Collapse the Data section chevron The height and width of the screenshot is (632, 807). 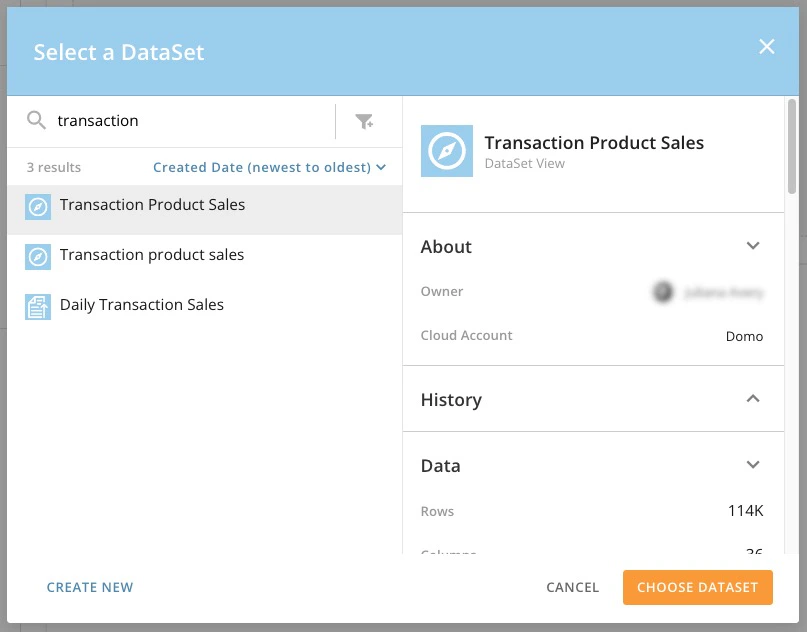tap(753, 465)
